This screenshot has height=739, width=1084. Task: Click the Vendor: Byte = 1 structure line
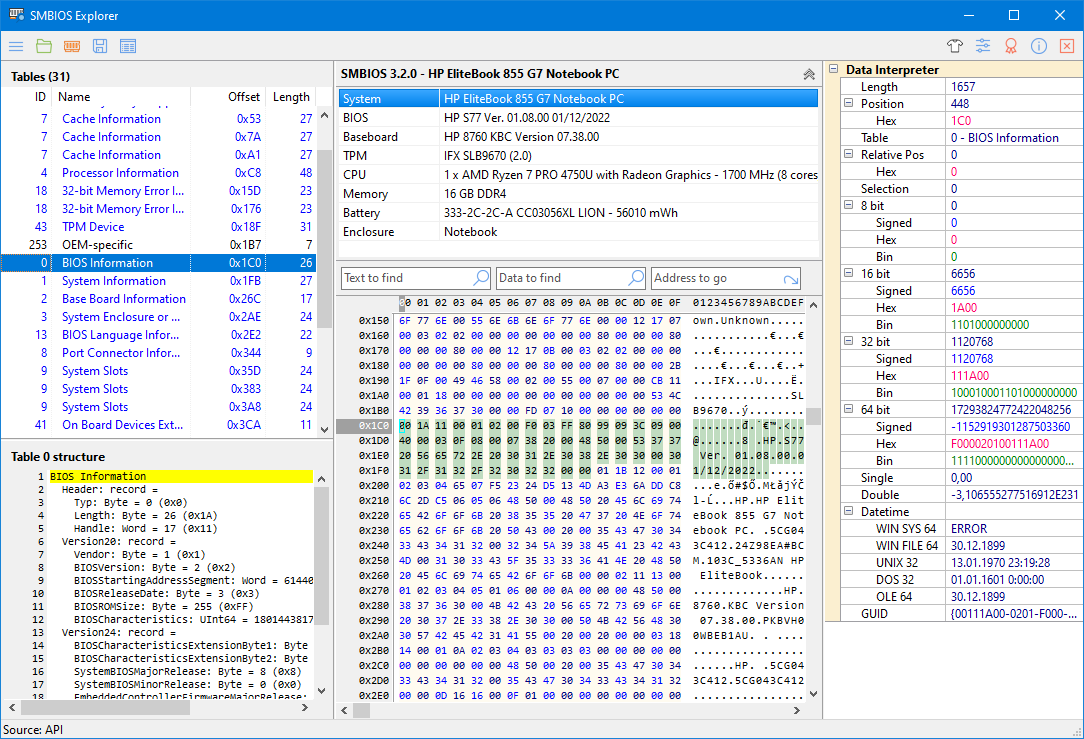click(x=140, y=554)
